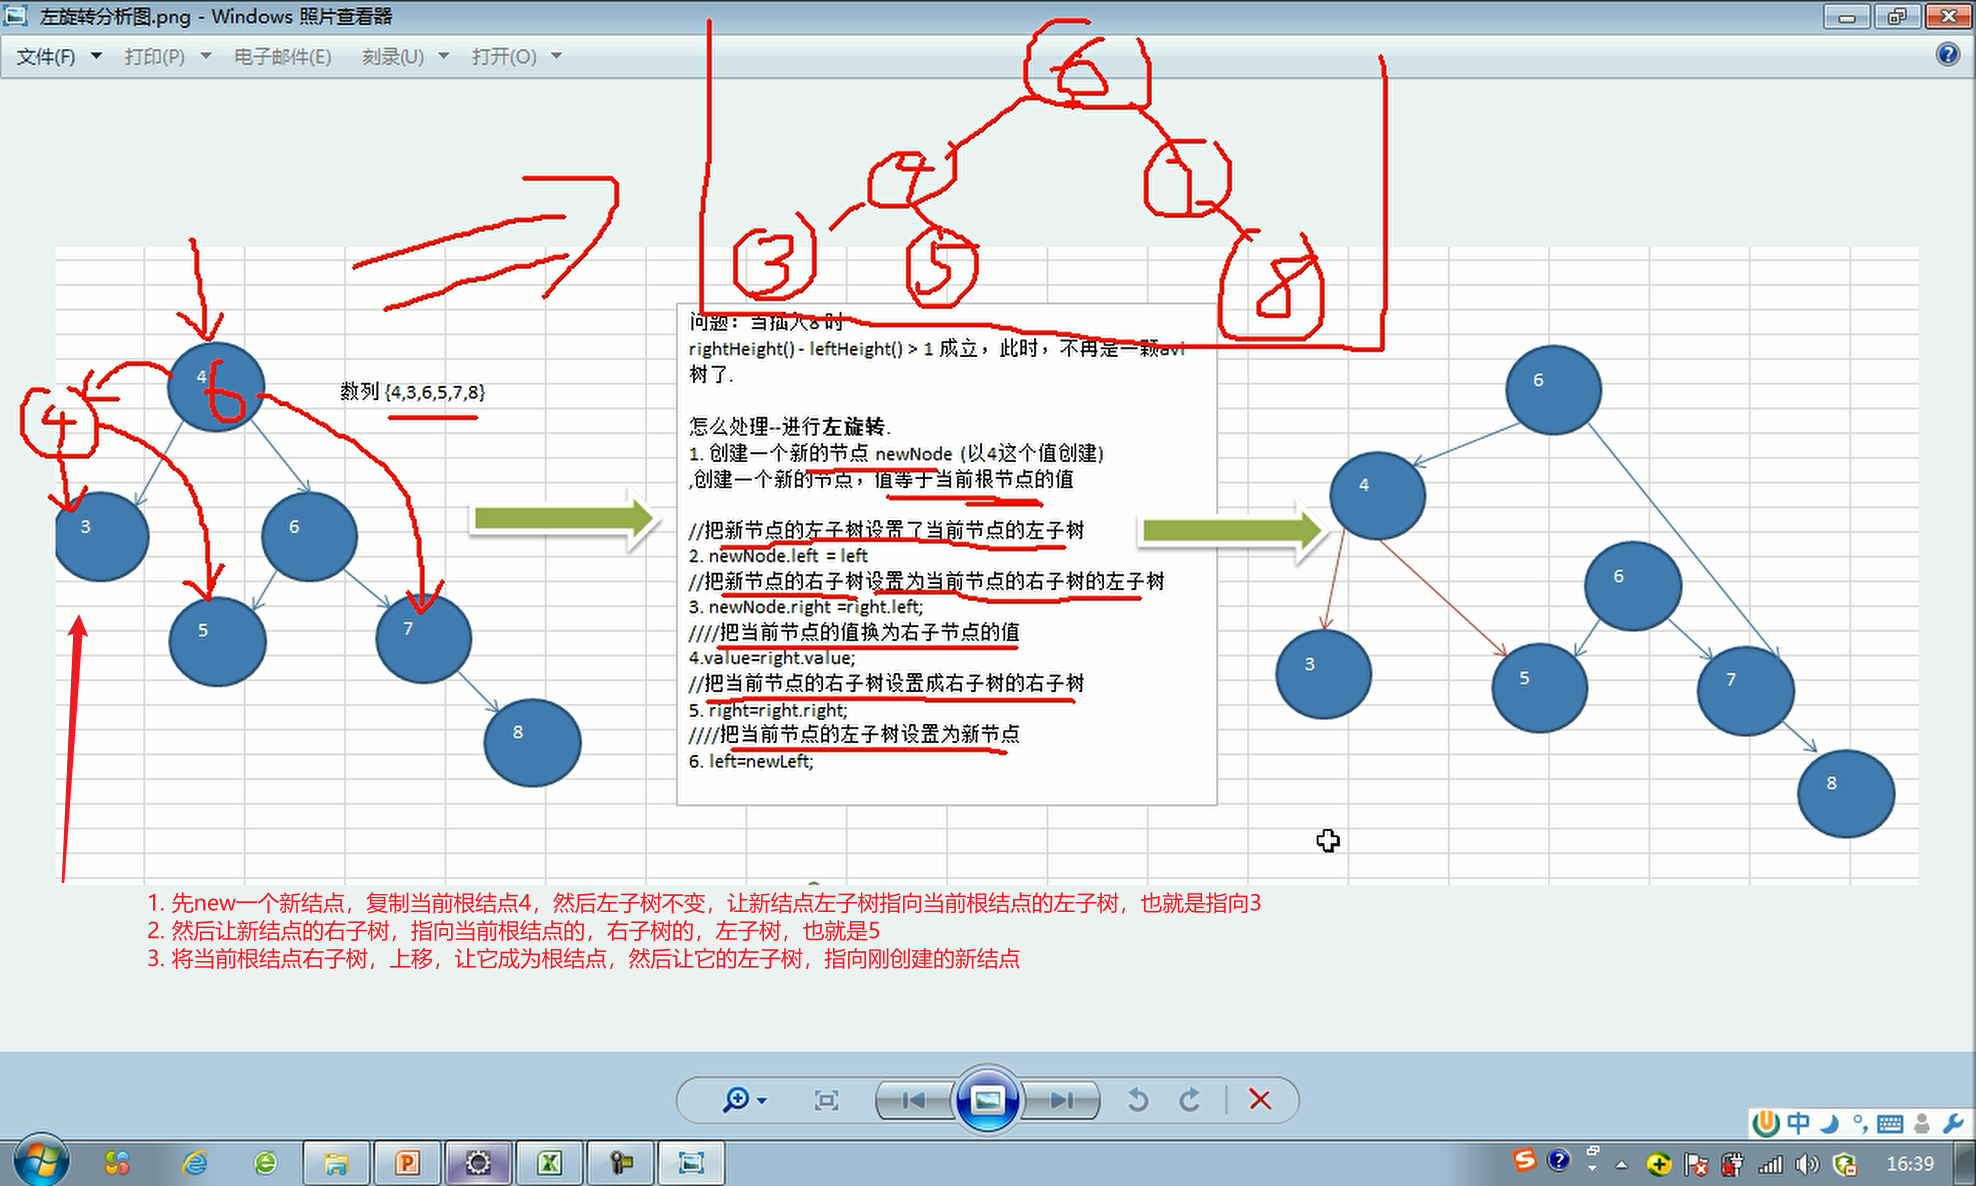1976x1186 pixels.
Task: Toggle the IME moon half-width mode
Action: tap(1829, 1123)
